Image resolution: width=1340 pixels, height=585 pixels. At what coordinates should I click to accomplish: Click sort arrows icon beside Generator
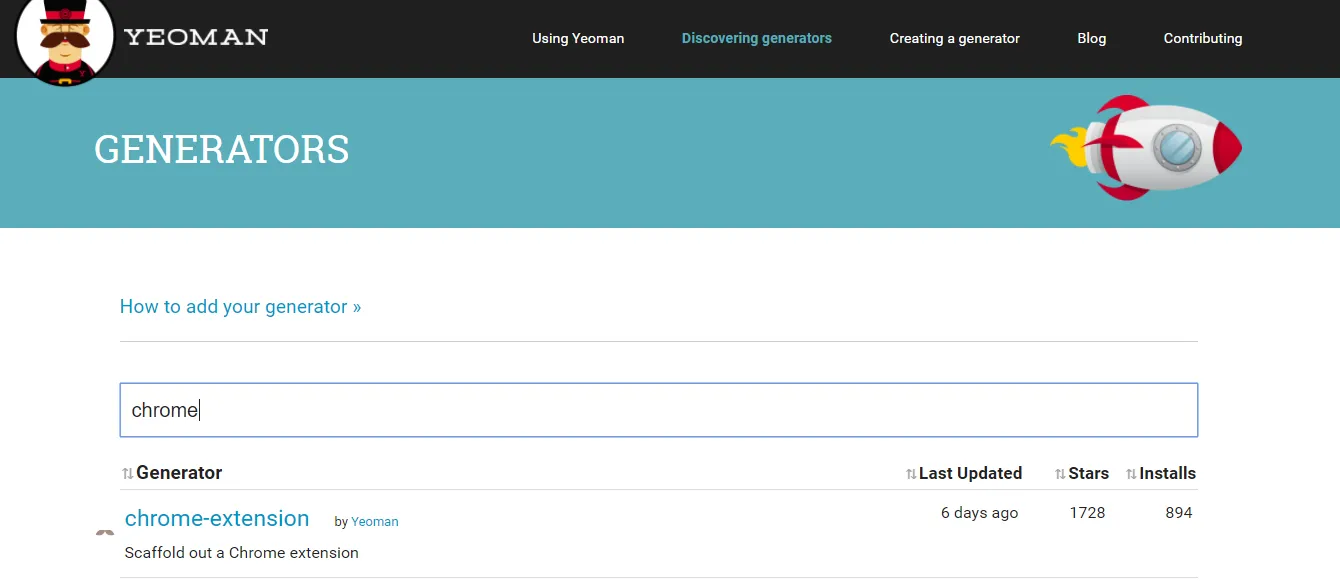click(x=128, y=474)
